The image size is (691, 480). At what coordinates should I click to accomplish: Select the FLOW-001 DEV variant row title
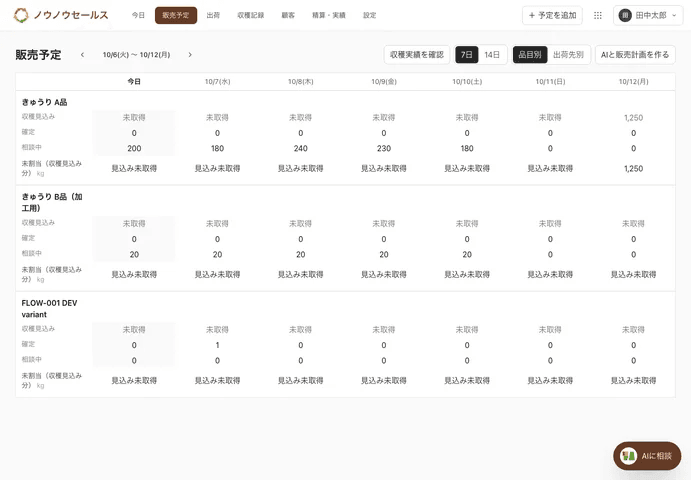tap(49, 309)
